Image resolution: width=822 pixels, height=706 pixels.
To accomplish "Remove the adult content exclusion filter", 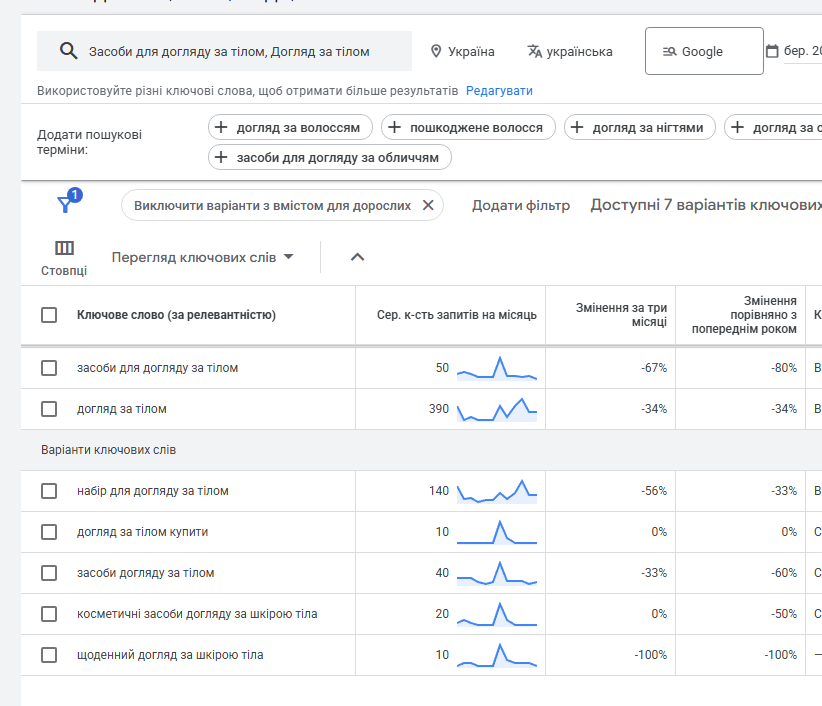I will click(428, 205).
